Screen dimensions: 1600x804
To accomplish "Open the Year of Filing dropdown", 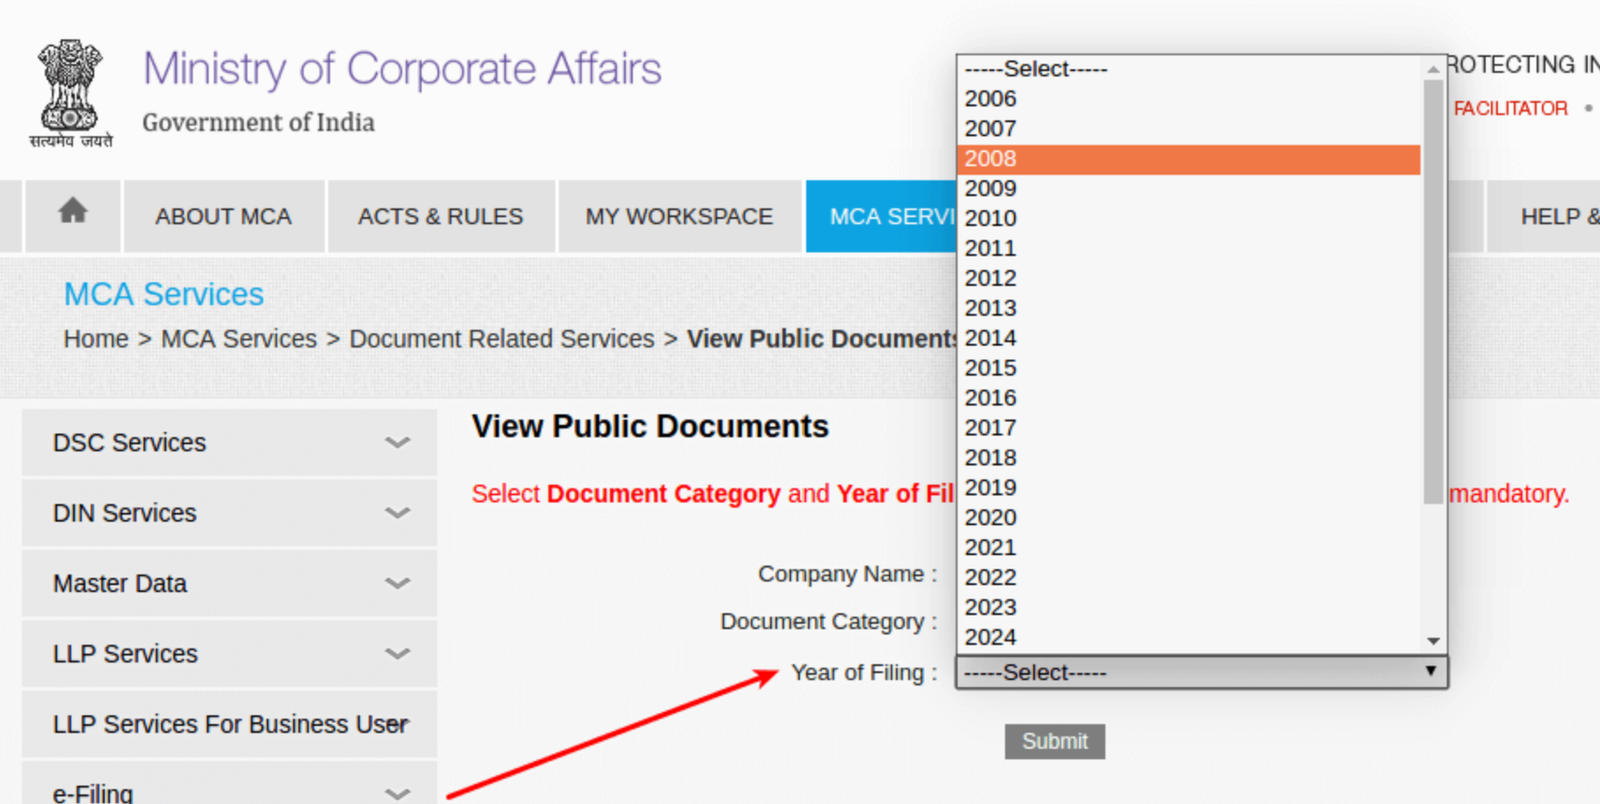I will click(1202, 672).
